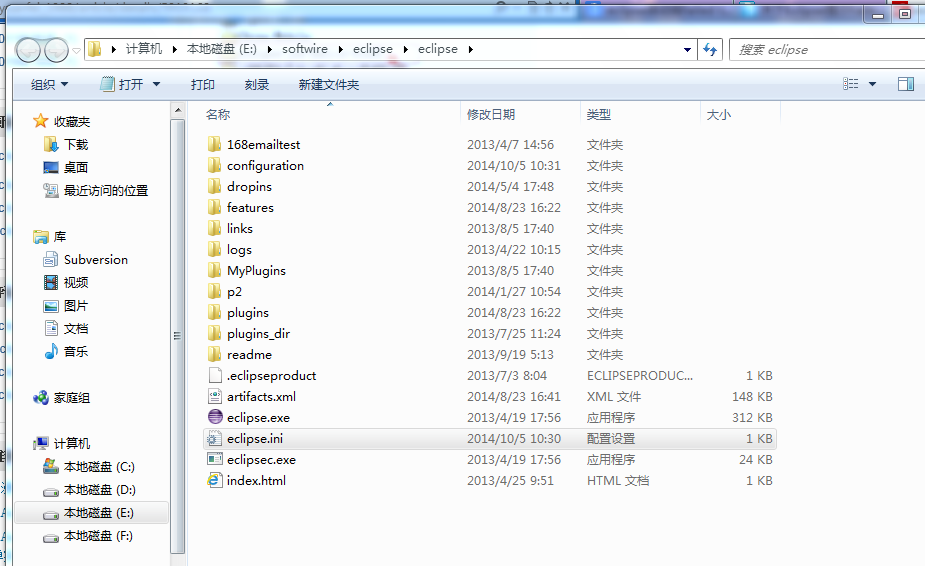The width and height of the screenshot is (925, 566).
Task: Select the eclipse.ini file icon
Action: tap(215, 439)
